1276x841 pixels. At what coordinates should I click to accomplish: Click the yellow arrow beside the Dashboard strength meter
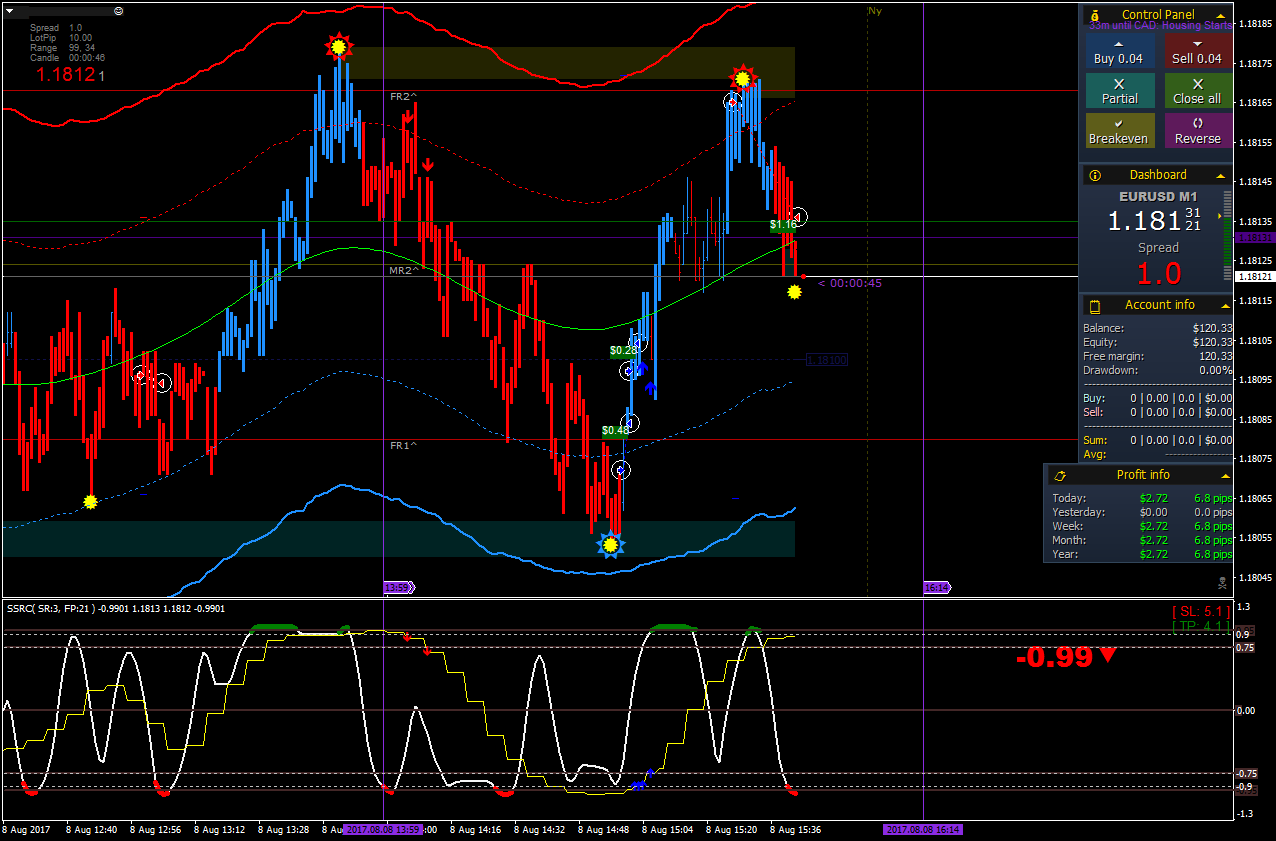(x=1219, y=216)
